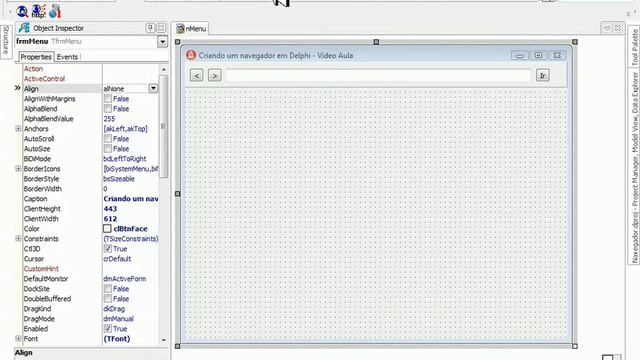Click the forward '>' button on the form

coord(215,76)
